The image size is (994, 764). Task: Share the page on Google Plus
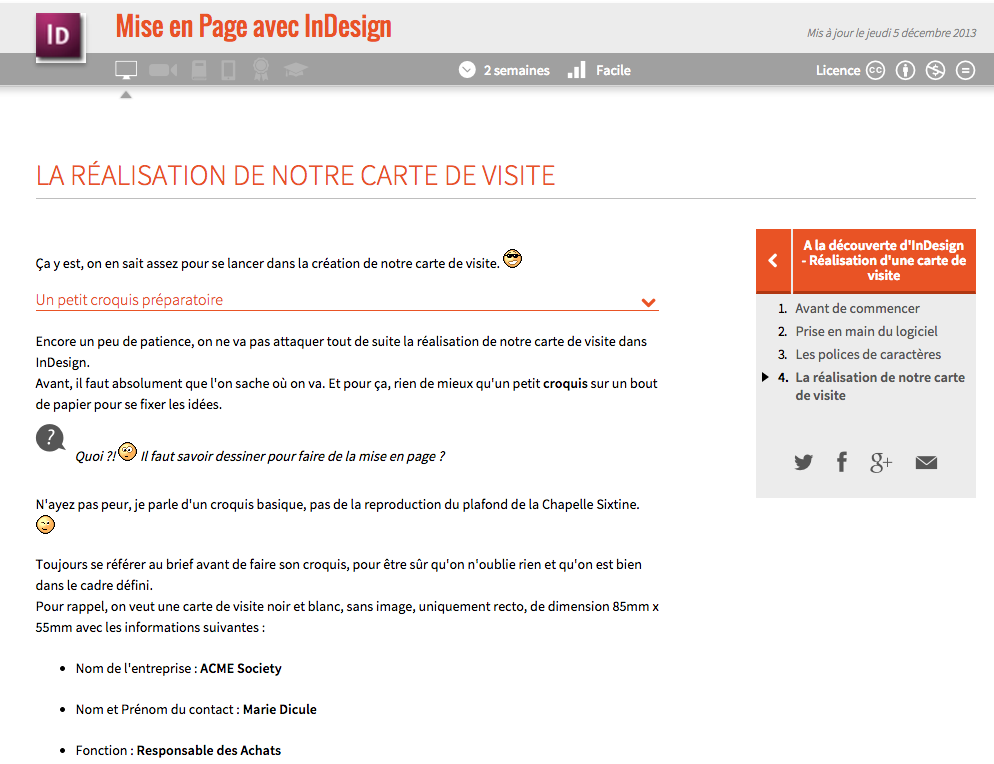(881, 462)
